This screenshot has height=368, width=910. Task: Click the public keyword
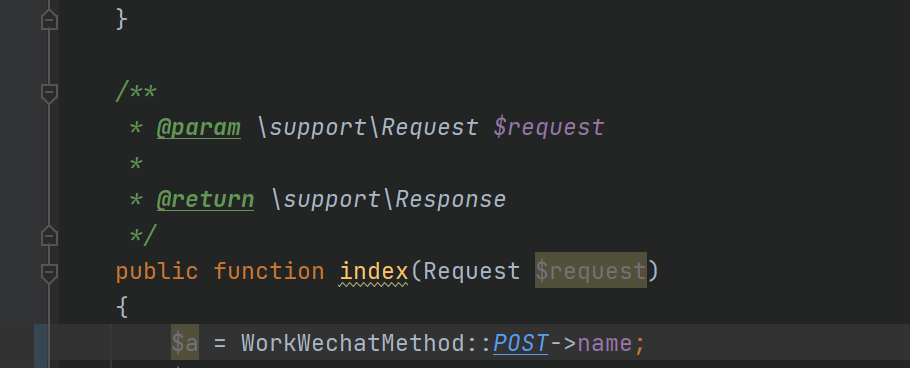coord(157,271)
